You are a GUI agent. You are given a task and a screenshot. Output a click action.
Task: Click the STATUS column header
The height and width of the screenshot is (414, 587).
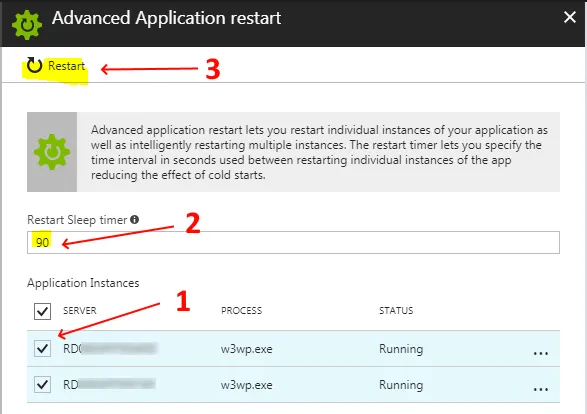point(396,311)
